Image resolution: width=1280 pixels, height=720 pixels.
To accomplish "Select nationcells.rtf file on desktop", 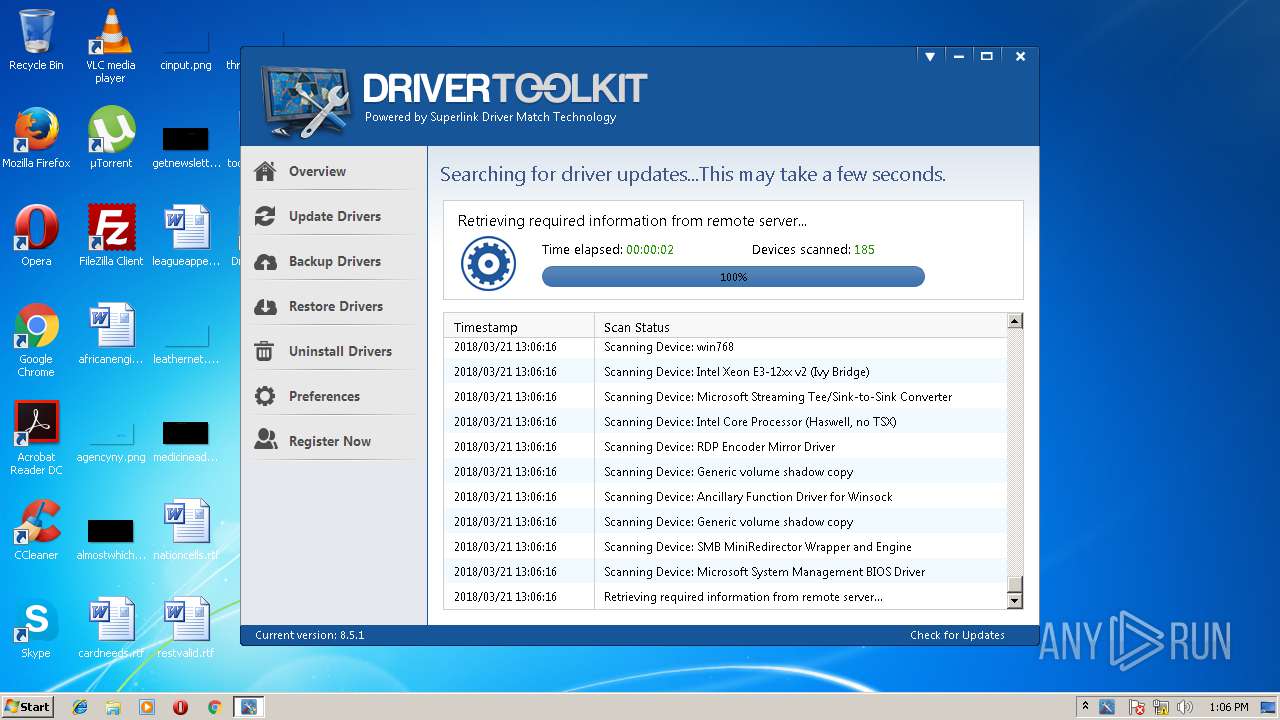I will (185, 529).
